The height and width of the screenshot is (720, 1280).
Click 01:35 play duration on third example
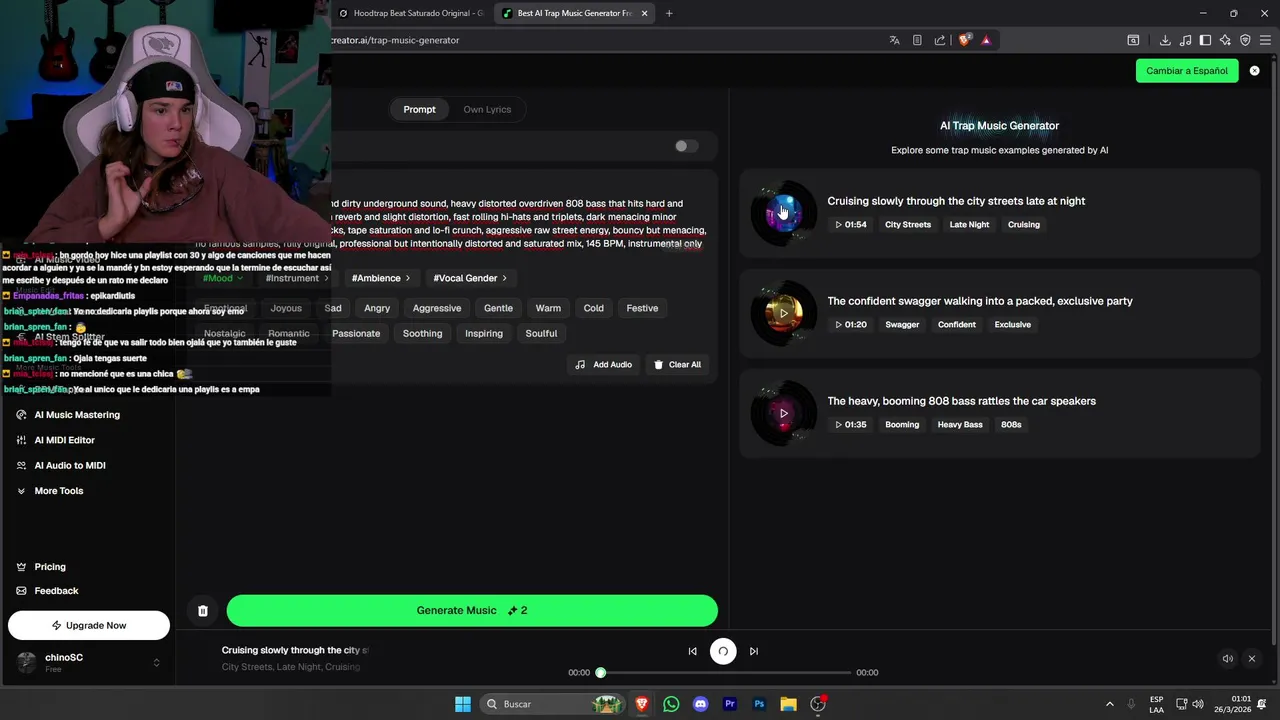coord(850,425)
